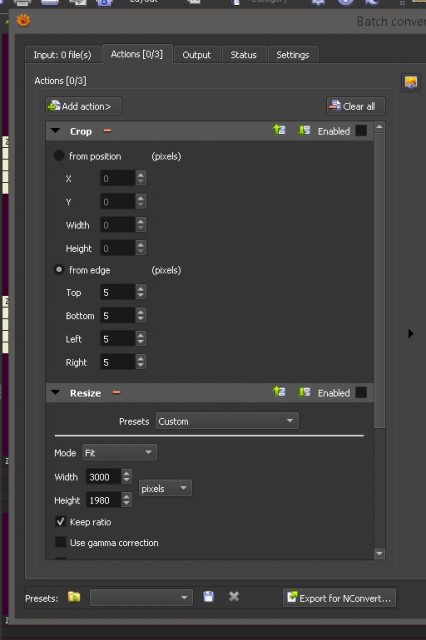Image resolution: width=426 pixels, height=640 pixels.
Task: Move Crop action down in list
Action: click(304, 131)
